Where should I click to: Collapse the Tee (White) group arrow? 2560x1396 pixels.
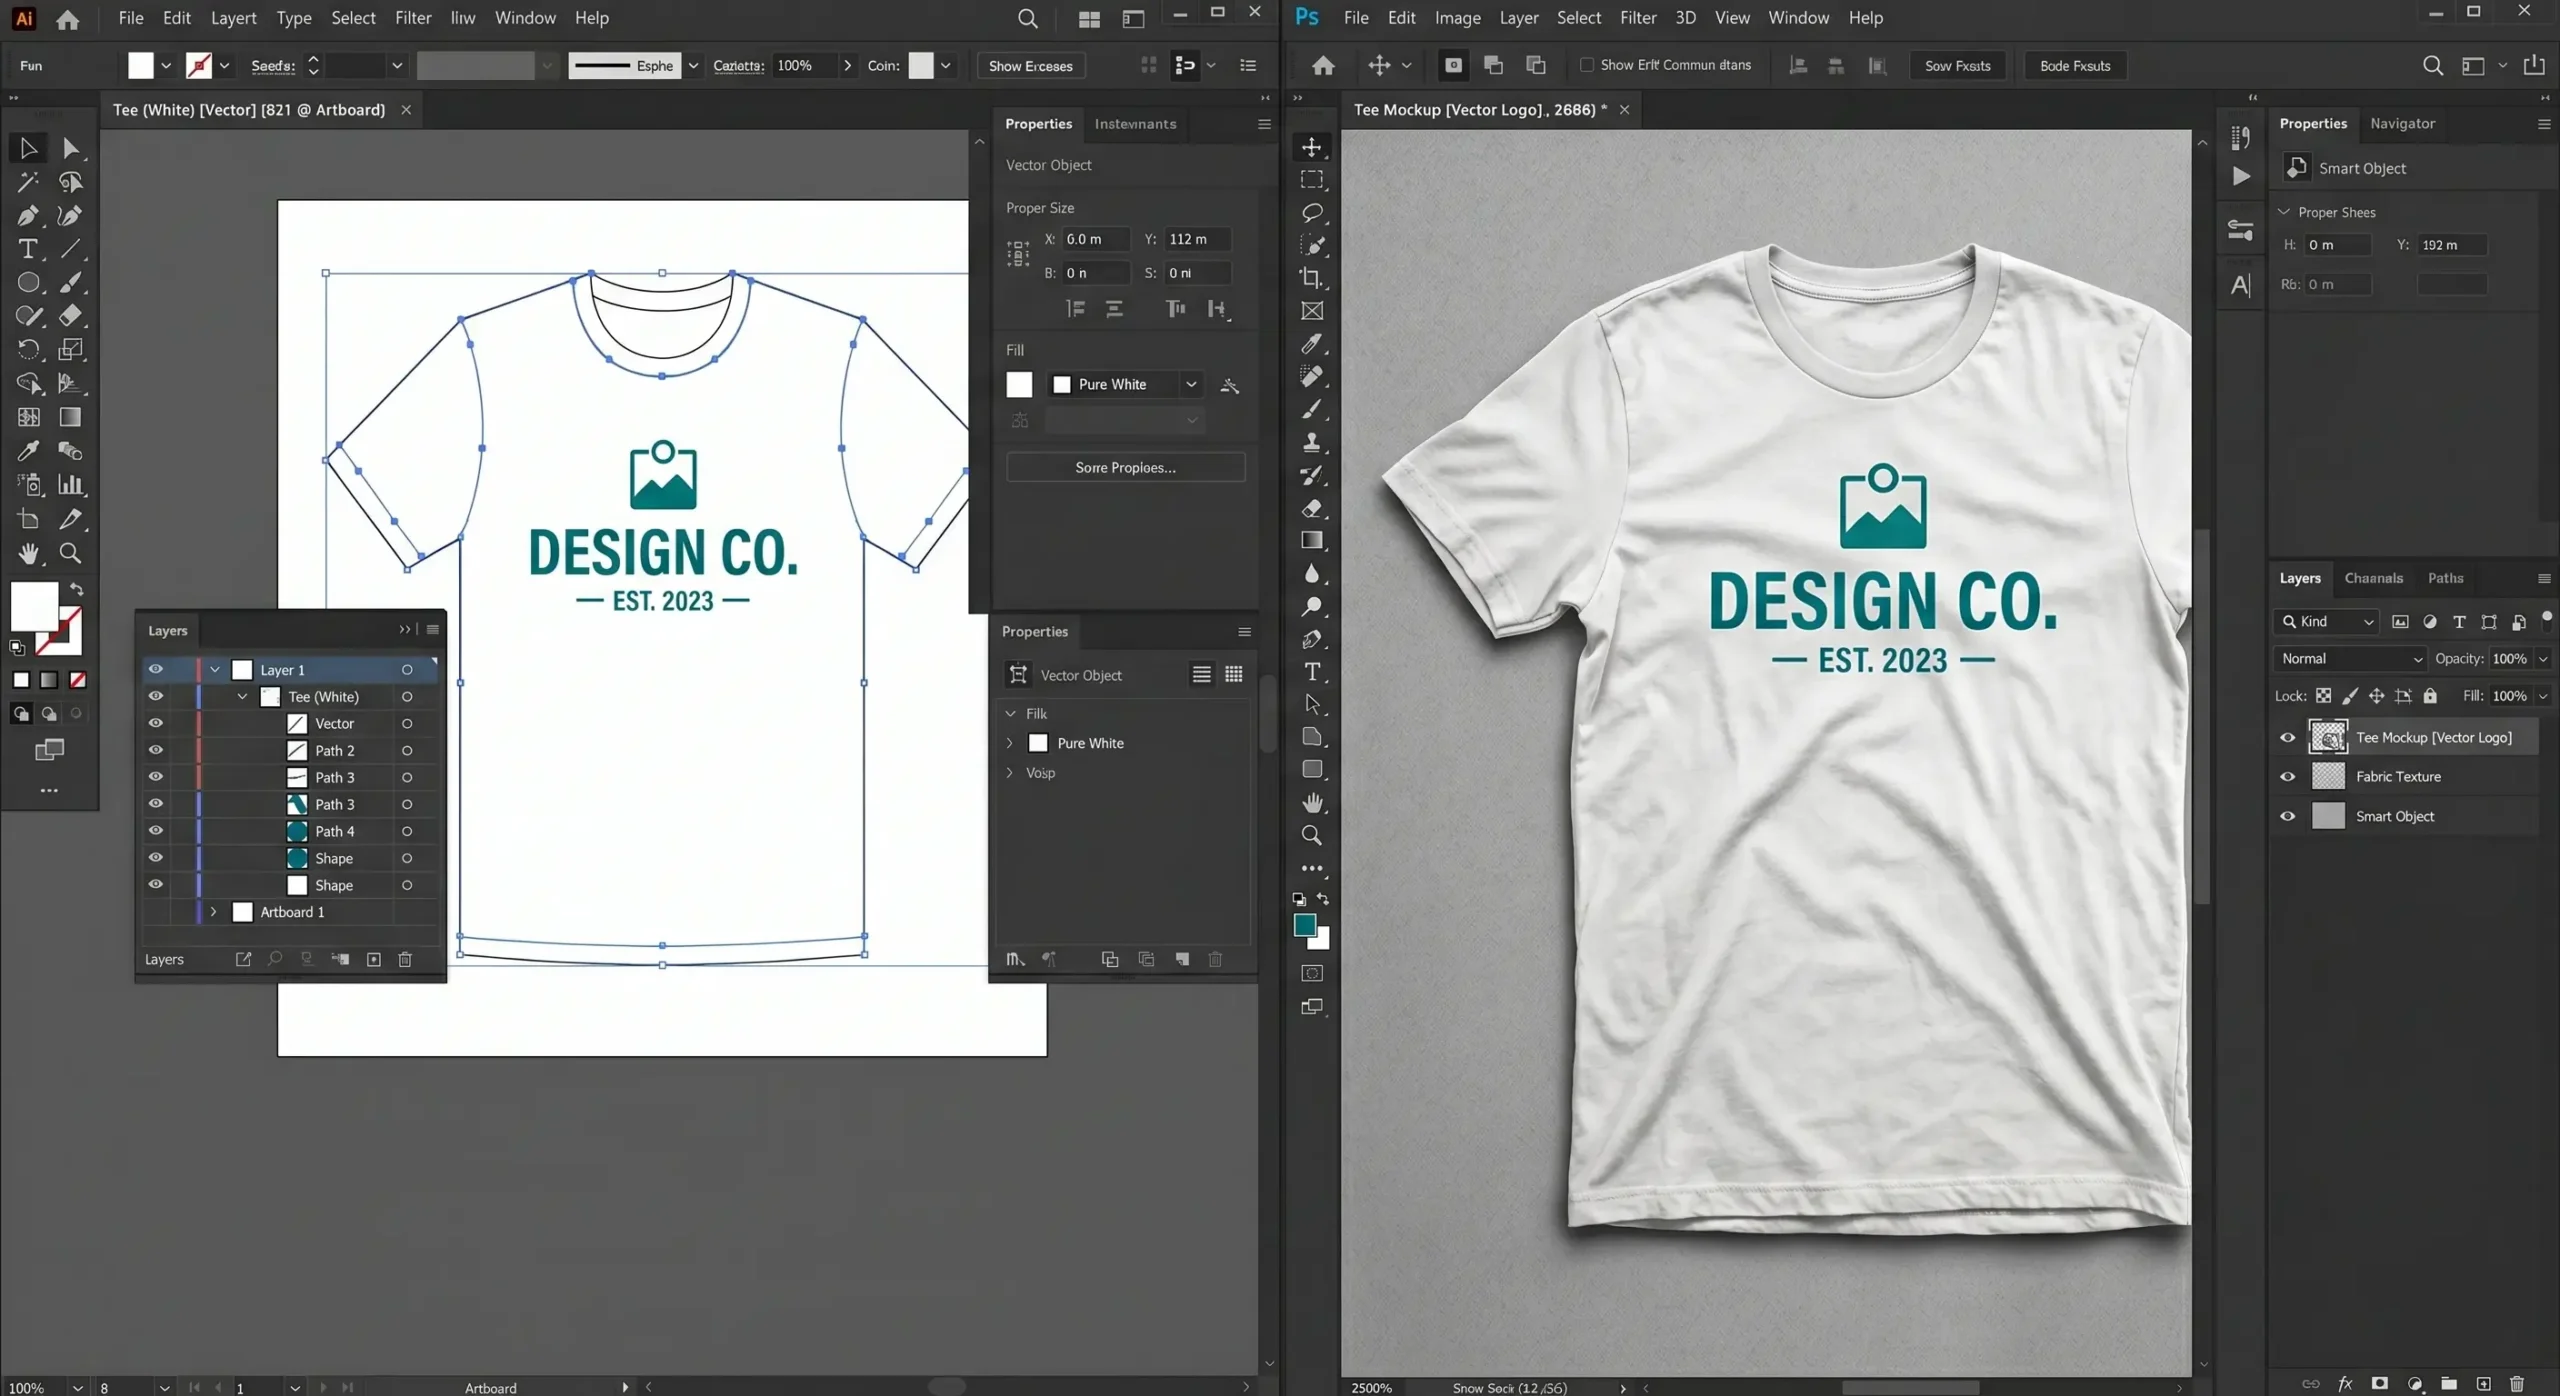[x=242, y=697]
